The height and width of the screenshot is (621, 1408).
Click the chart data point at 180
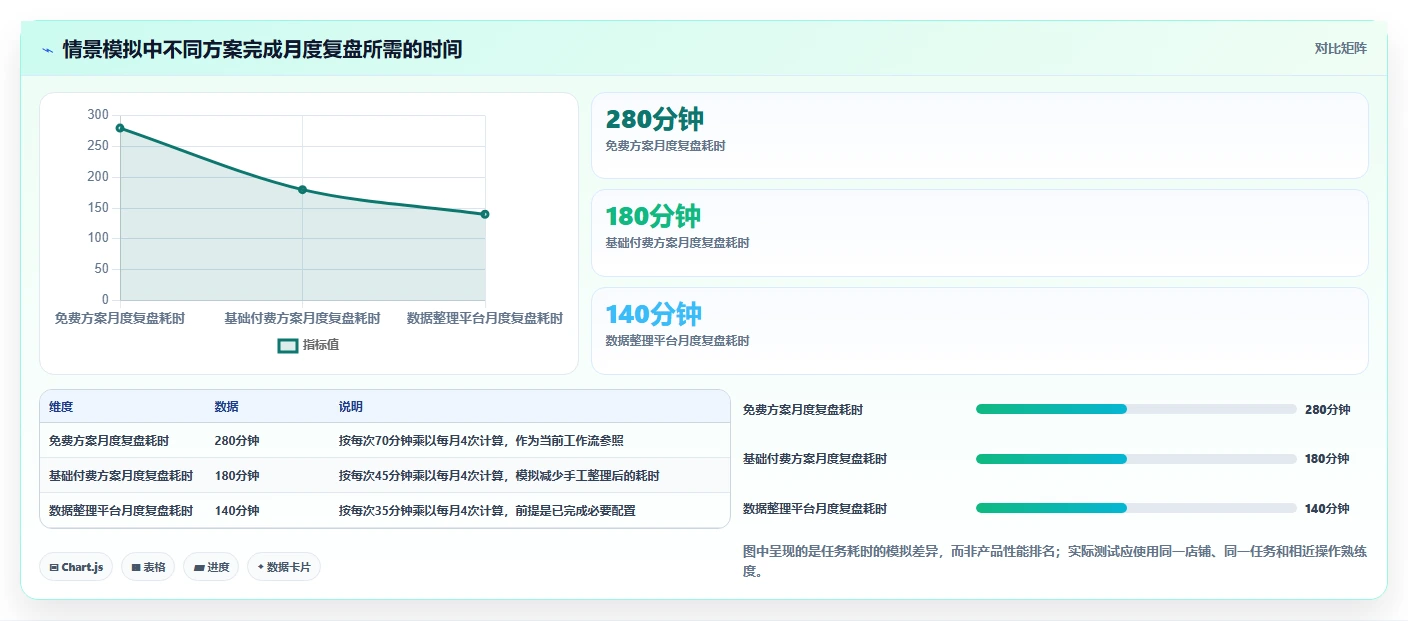(302, 190)
